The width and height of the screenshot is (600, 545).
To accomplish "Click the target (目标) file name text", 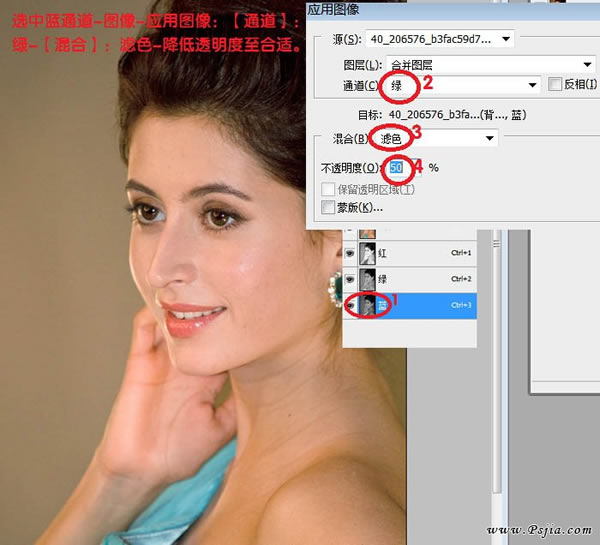I will click(x=457, y=115).
